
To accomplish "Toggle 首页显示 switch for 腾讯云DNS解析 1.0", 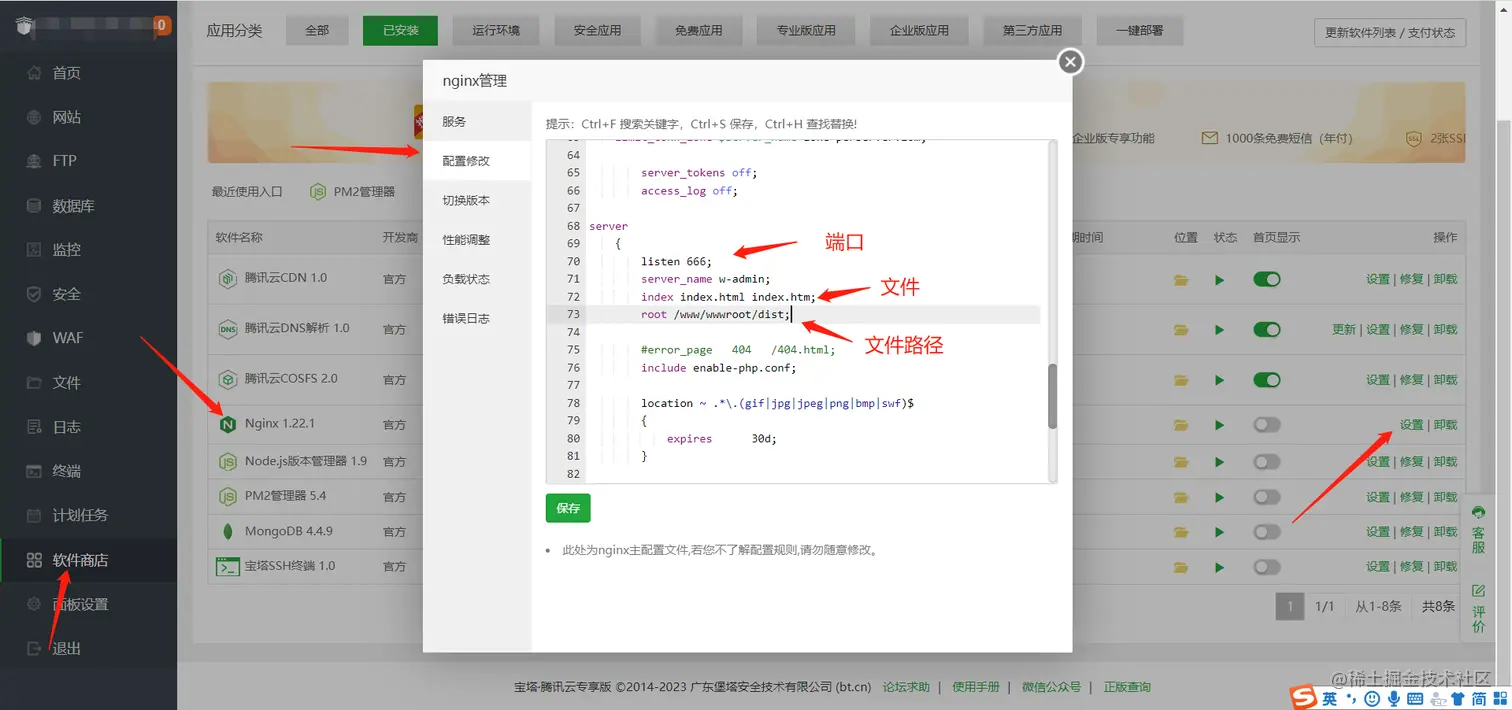I will coord(1267,329).
